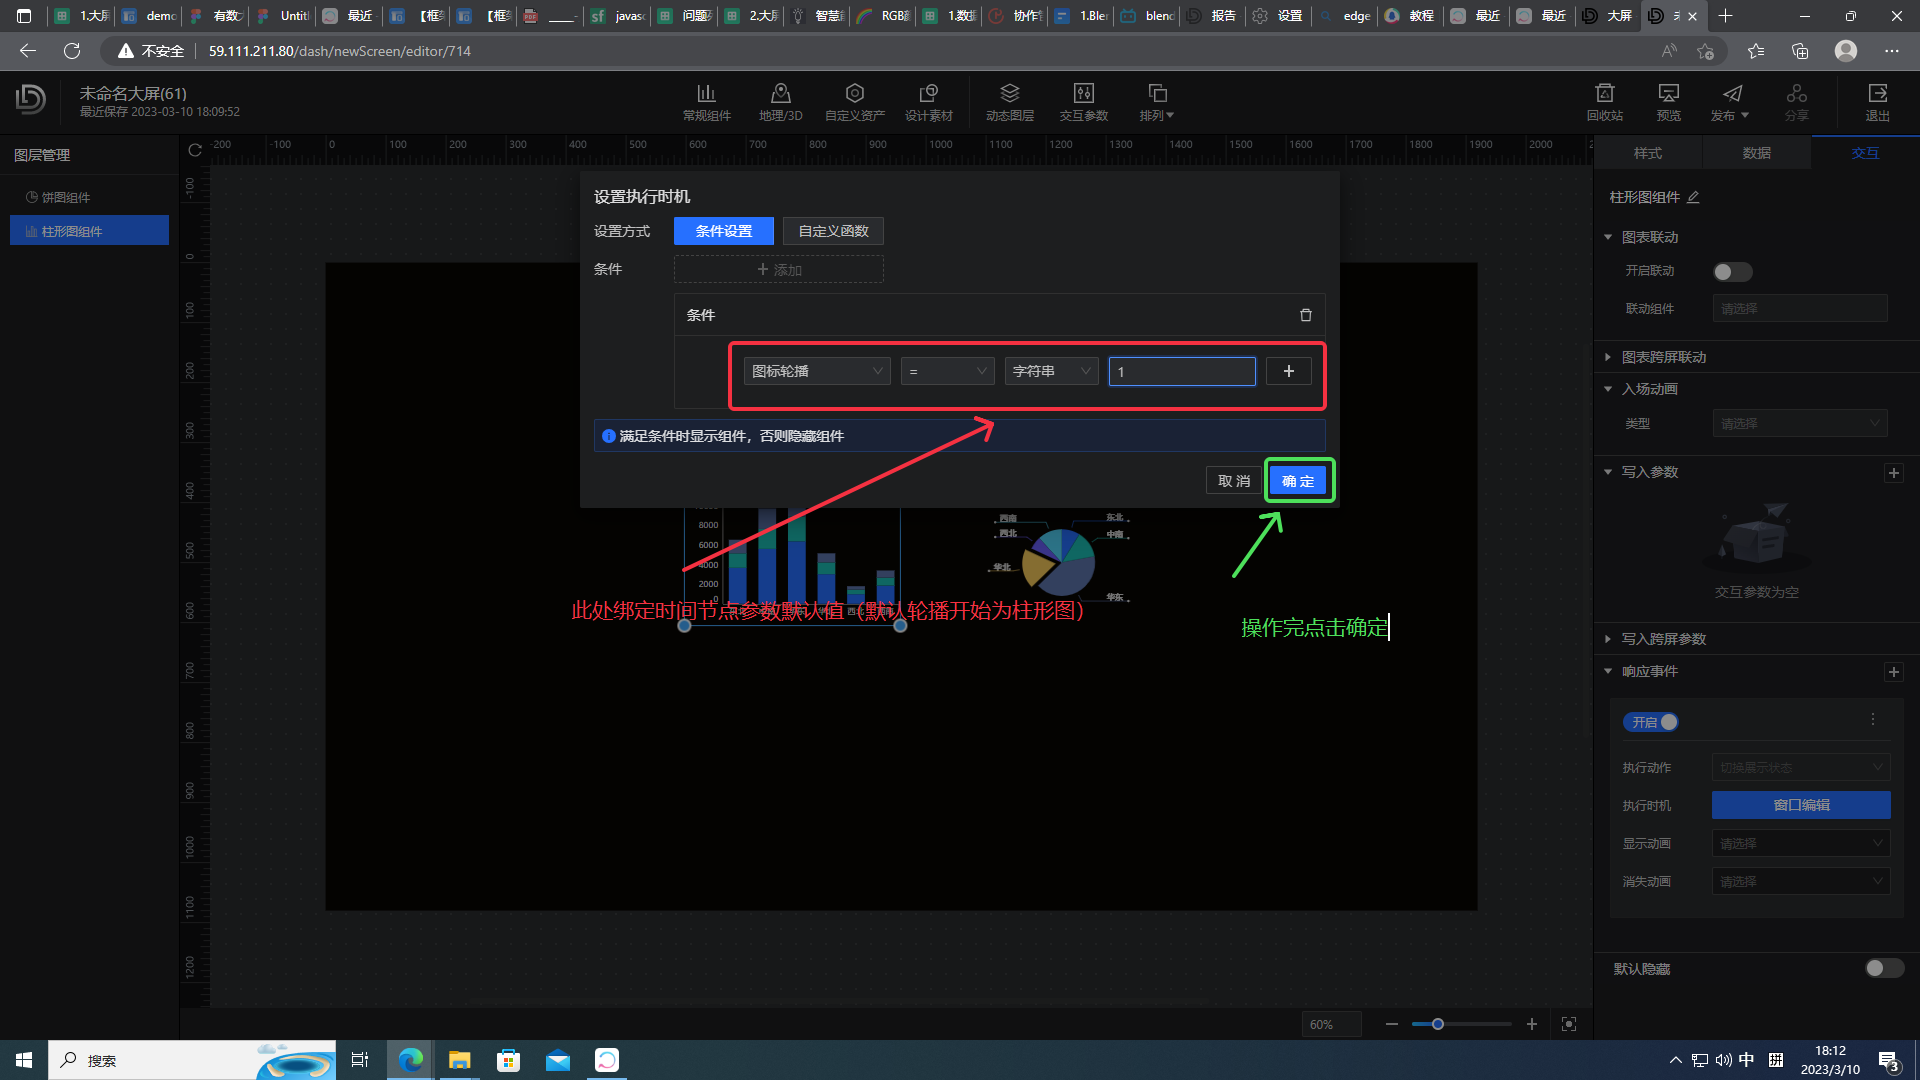
Task: Collapse the 写入参数 section
Action: coord(1608,472)
